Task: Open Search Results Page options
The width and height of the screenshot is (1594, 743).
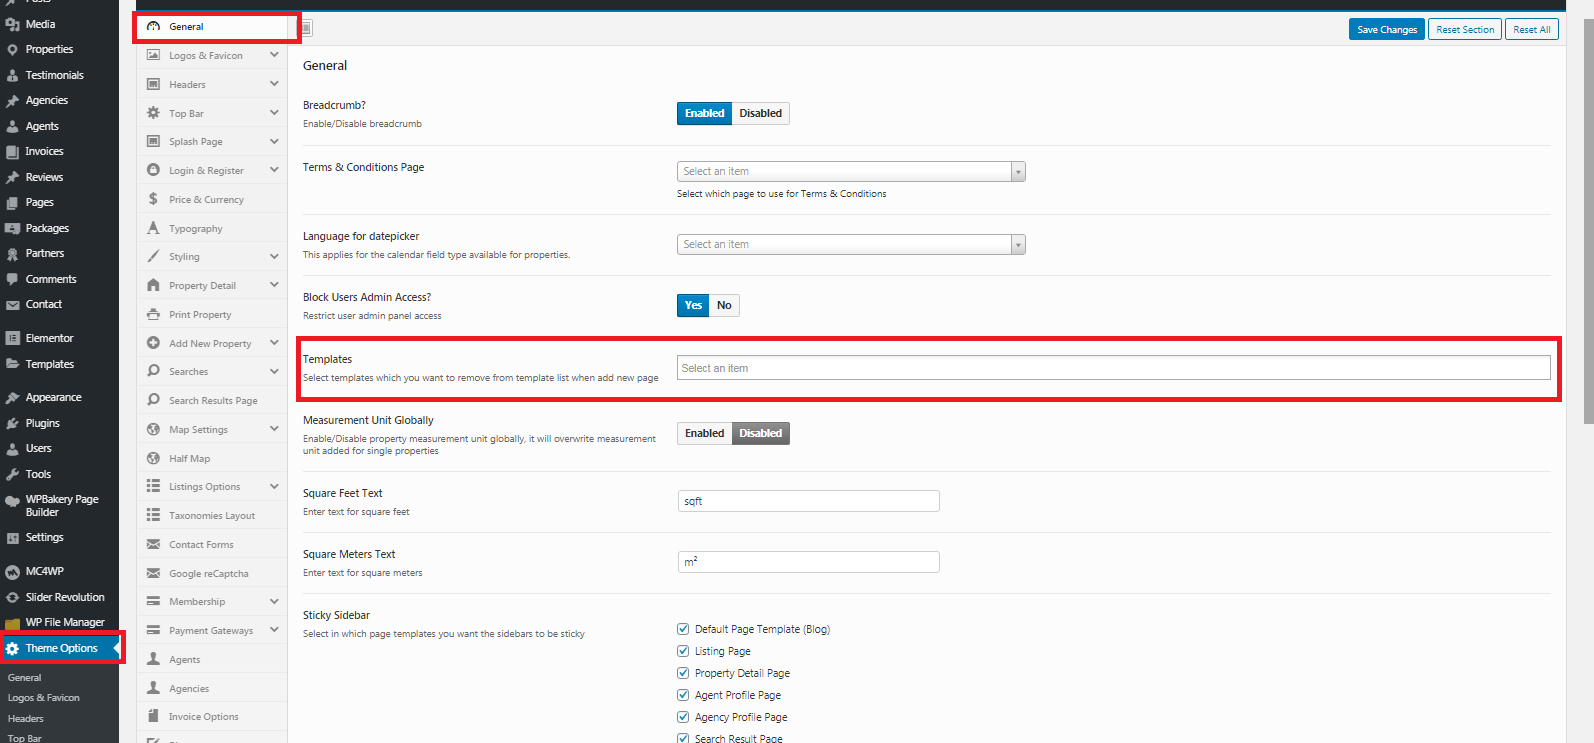Action: click(x=212, y=400)
